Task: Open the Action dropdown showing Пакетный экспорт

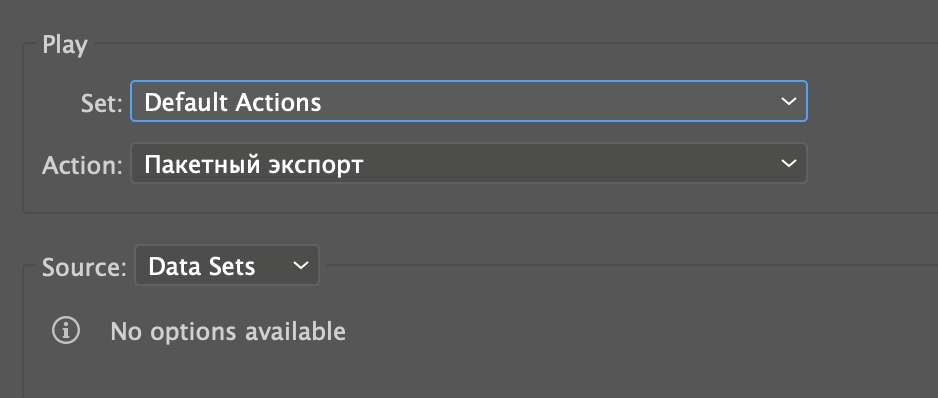Action: pos(469,163)
